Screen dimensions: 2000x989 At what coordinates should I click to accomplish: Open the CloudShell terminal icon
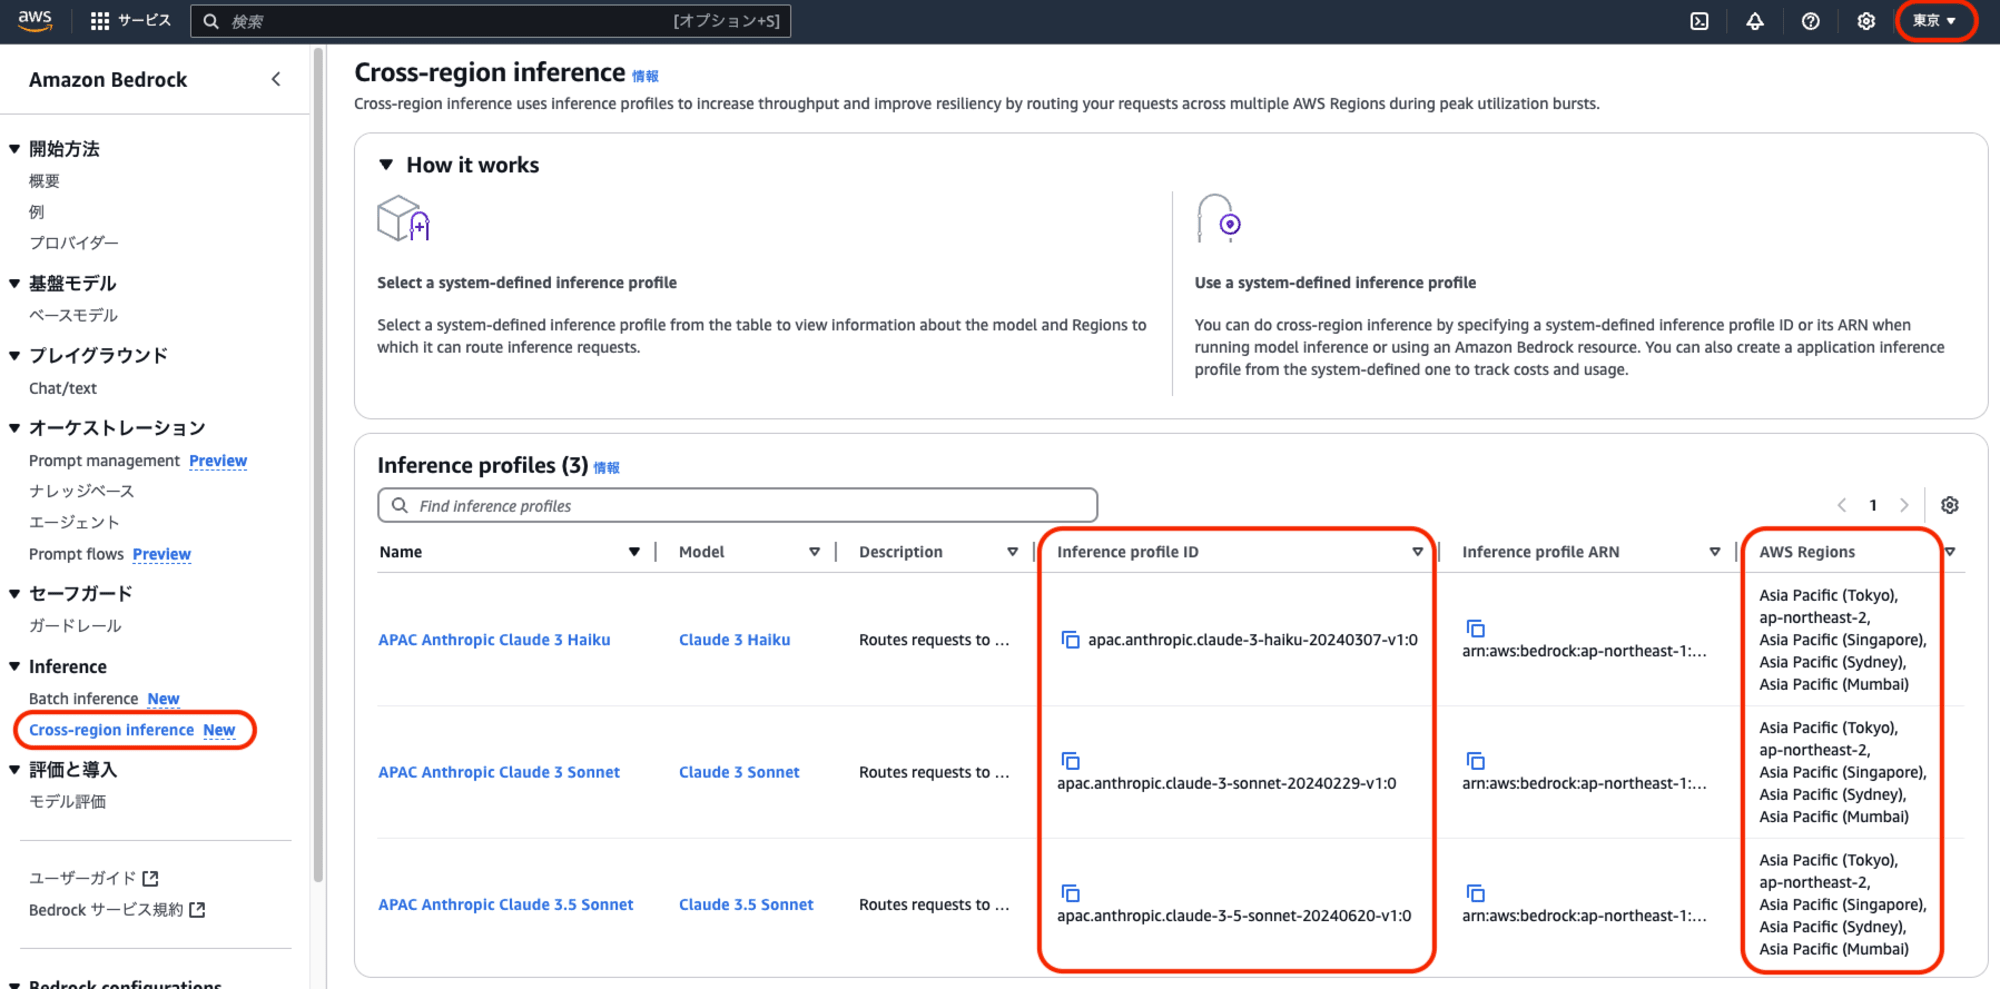pos(1699,21)
